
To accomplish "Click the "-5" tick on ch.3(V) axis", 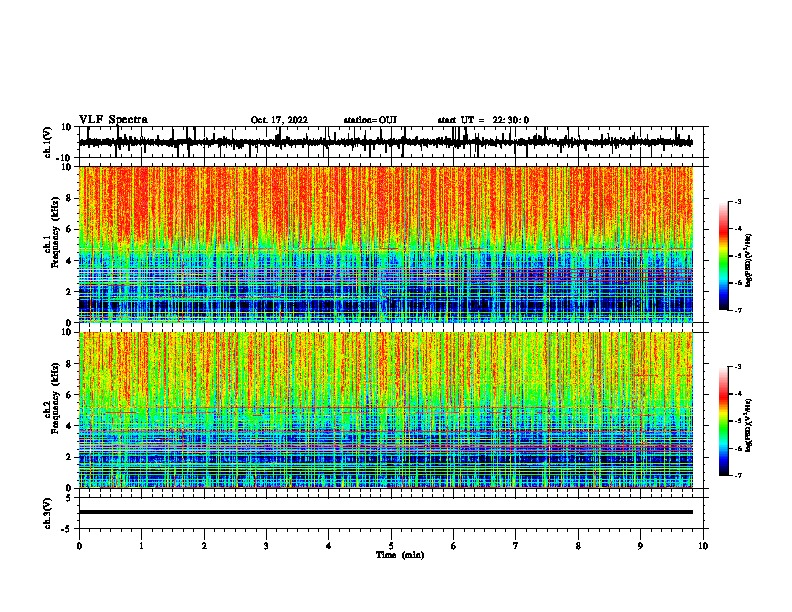I will tap(67, 529).
